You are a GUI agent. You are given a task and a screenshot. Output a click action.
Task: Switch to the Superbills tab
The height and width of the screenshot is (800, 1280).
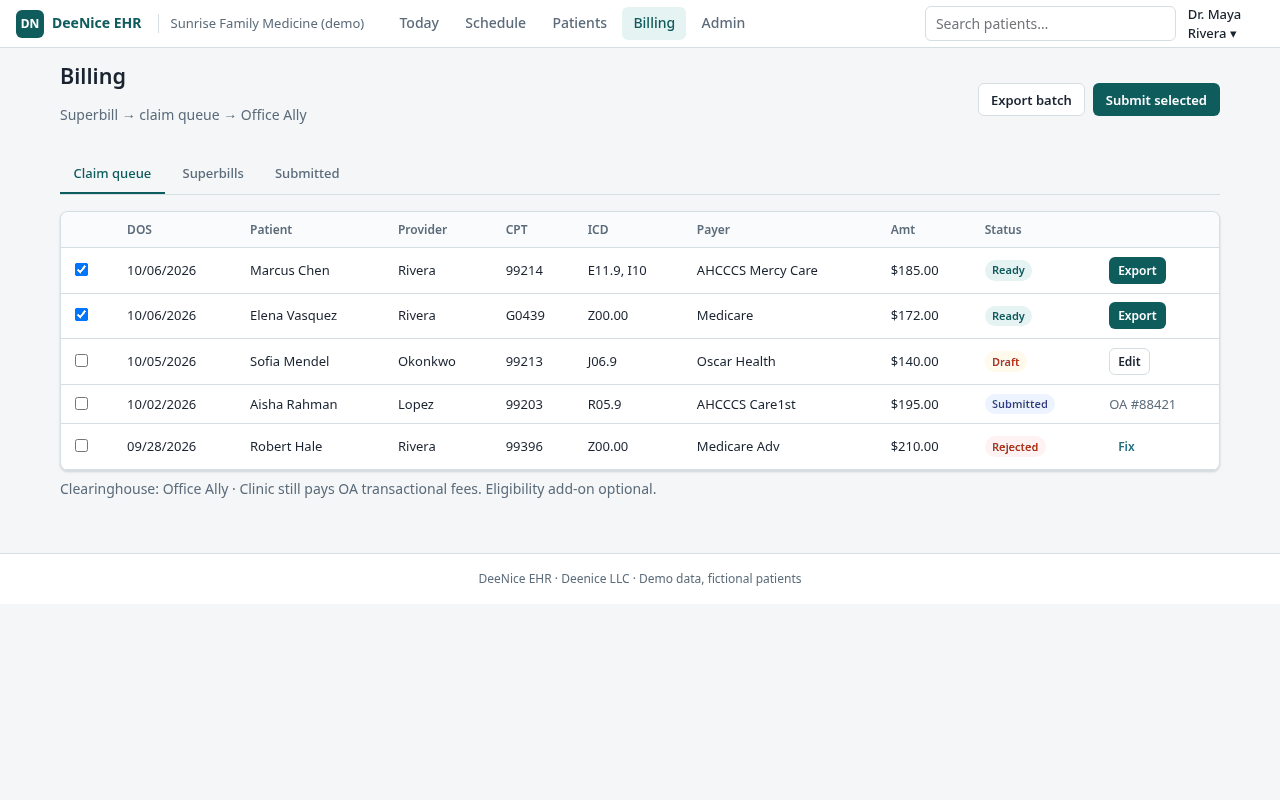[213, 174]
